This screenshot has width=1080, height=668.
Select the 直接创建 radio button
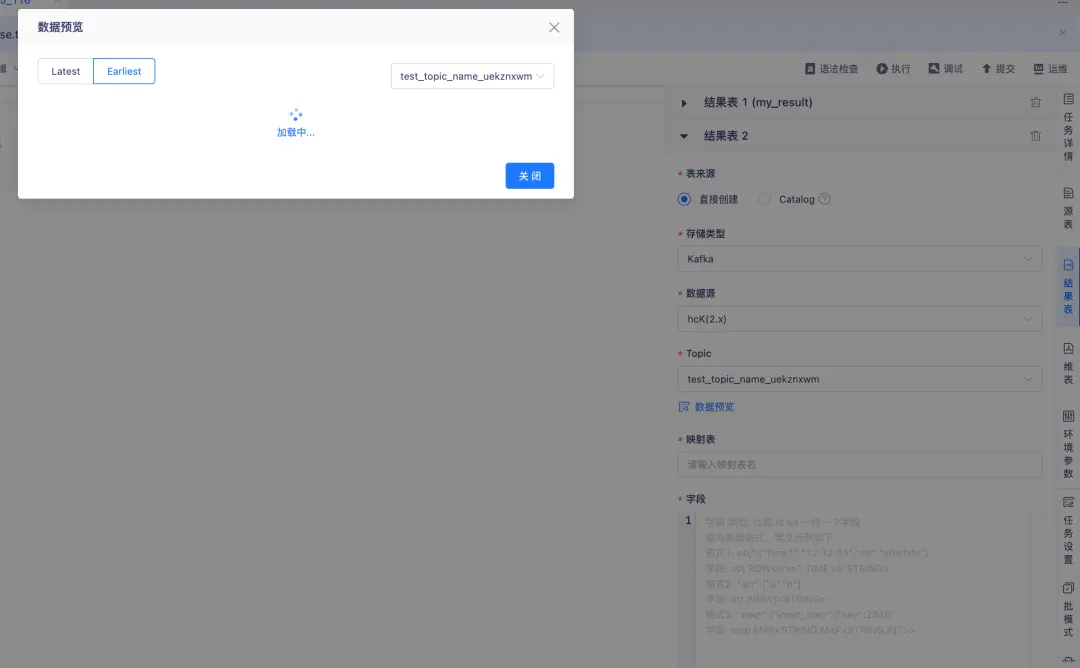[x=683, y=199]
